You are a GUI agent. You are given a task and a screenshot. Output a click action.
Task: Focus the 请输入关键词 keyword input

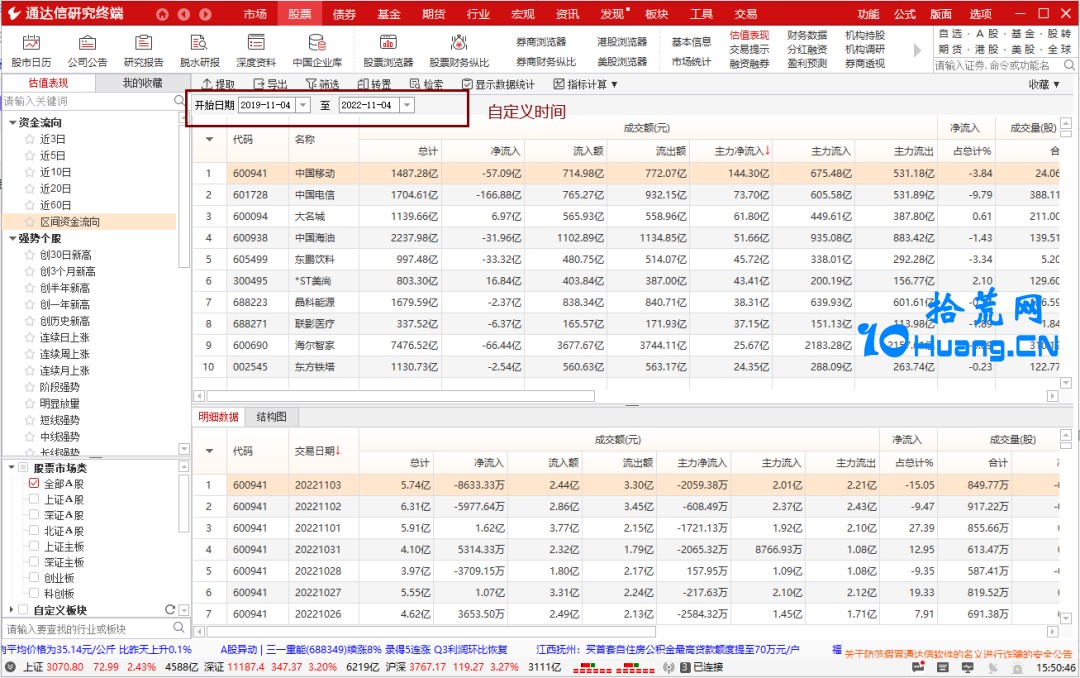[87, 101]
